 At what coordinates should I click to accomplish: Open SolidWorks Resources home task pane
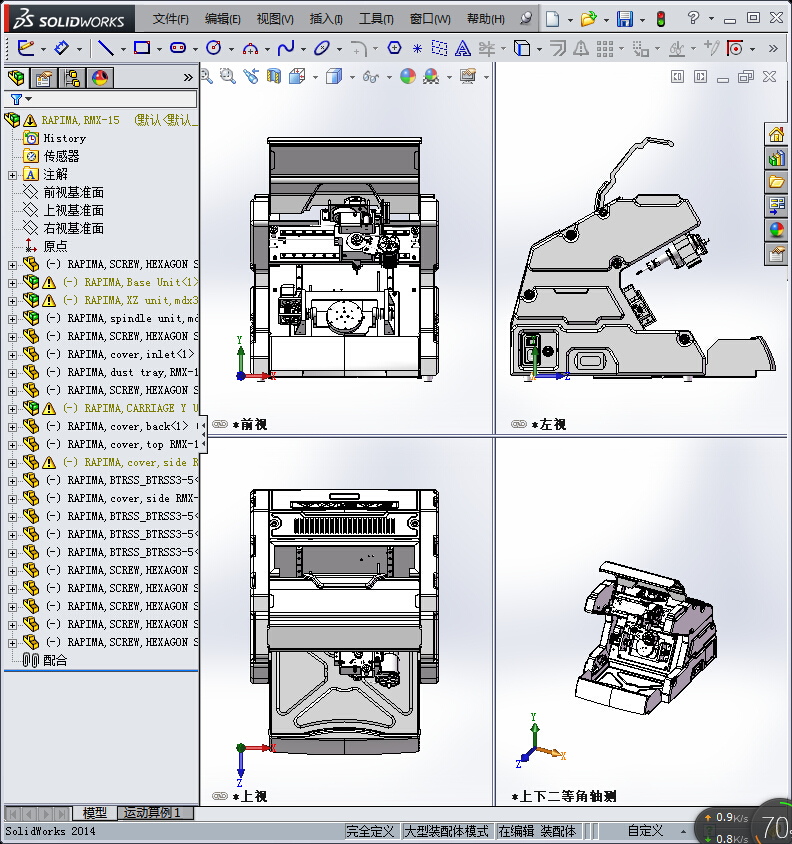coord(776,135)
